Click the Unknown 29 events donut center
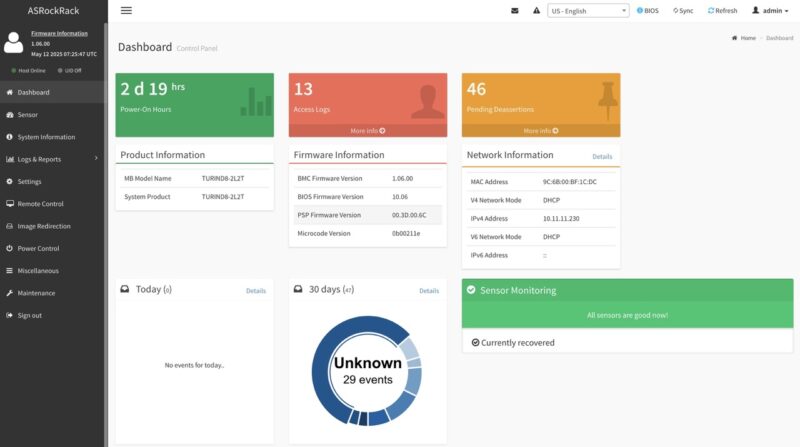Screen dimensions: 800x447 tap(368, 371)
